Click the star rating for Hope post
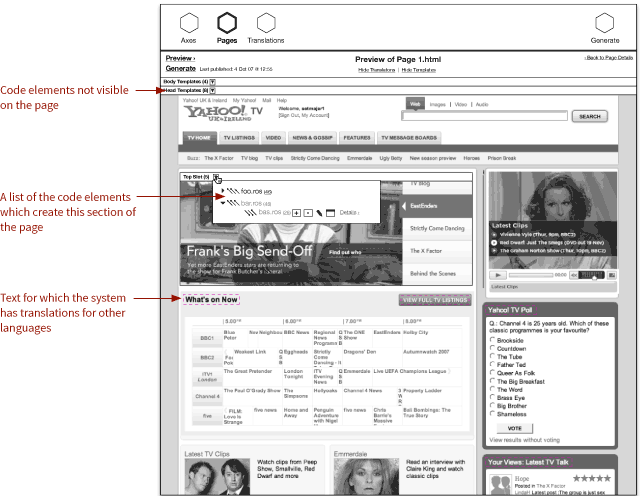This screenshot has height=496, width=640. pos(592,478)
